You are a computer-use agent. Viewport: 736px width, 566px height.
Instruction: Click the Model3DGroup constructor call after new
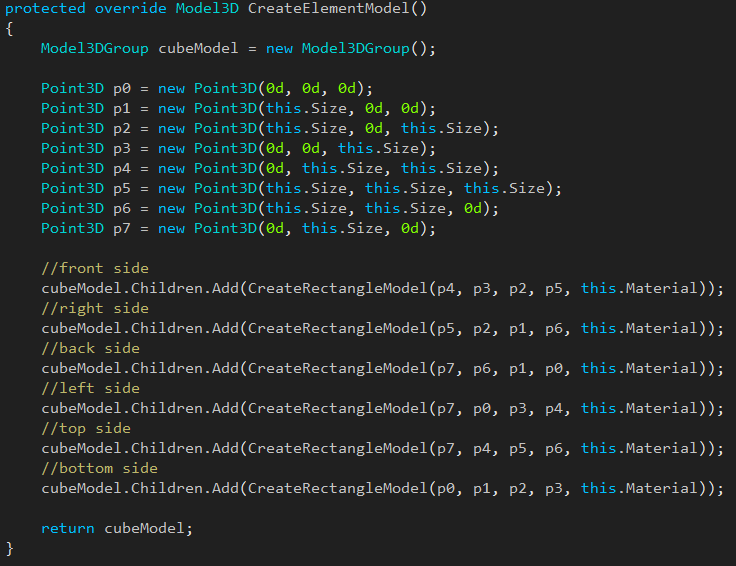[355, 48]
